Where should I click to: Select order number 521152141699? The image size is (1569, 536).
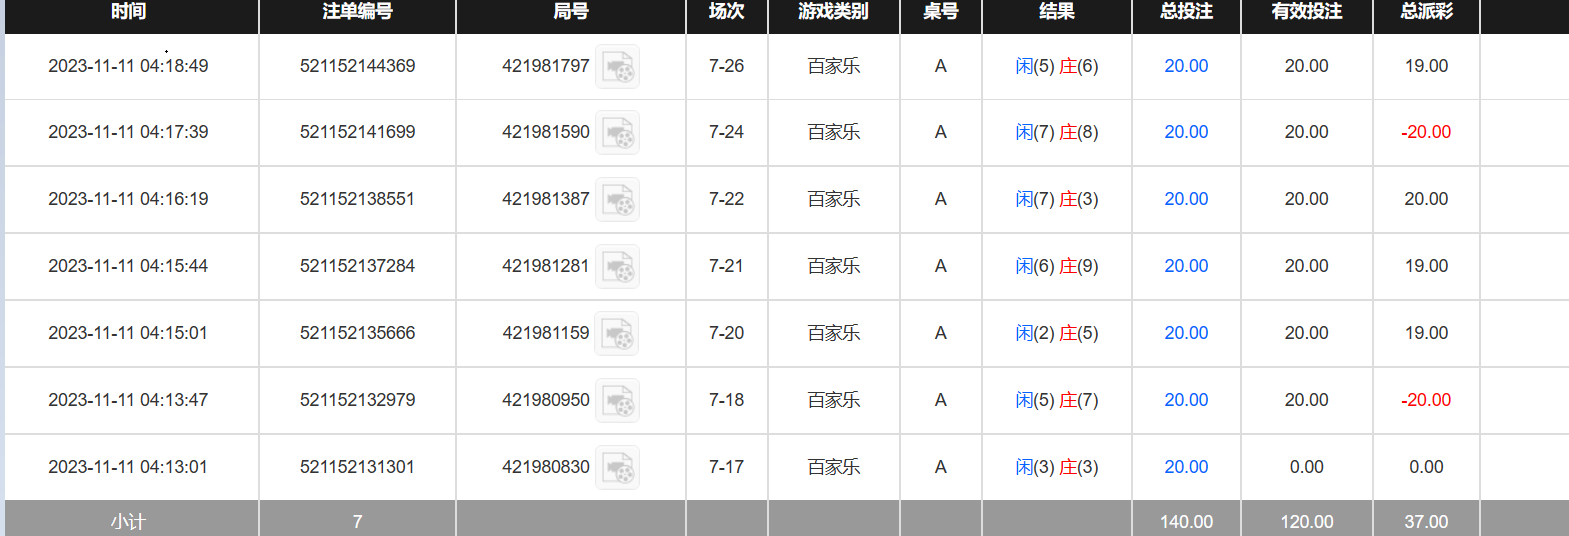[x=357, y=132]
